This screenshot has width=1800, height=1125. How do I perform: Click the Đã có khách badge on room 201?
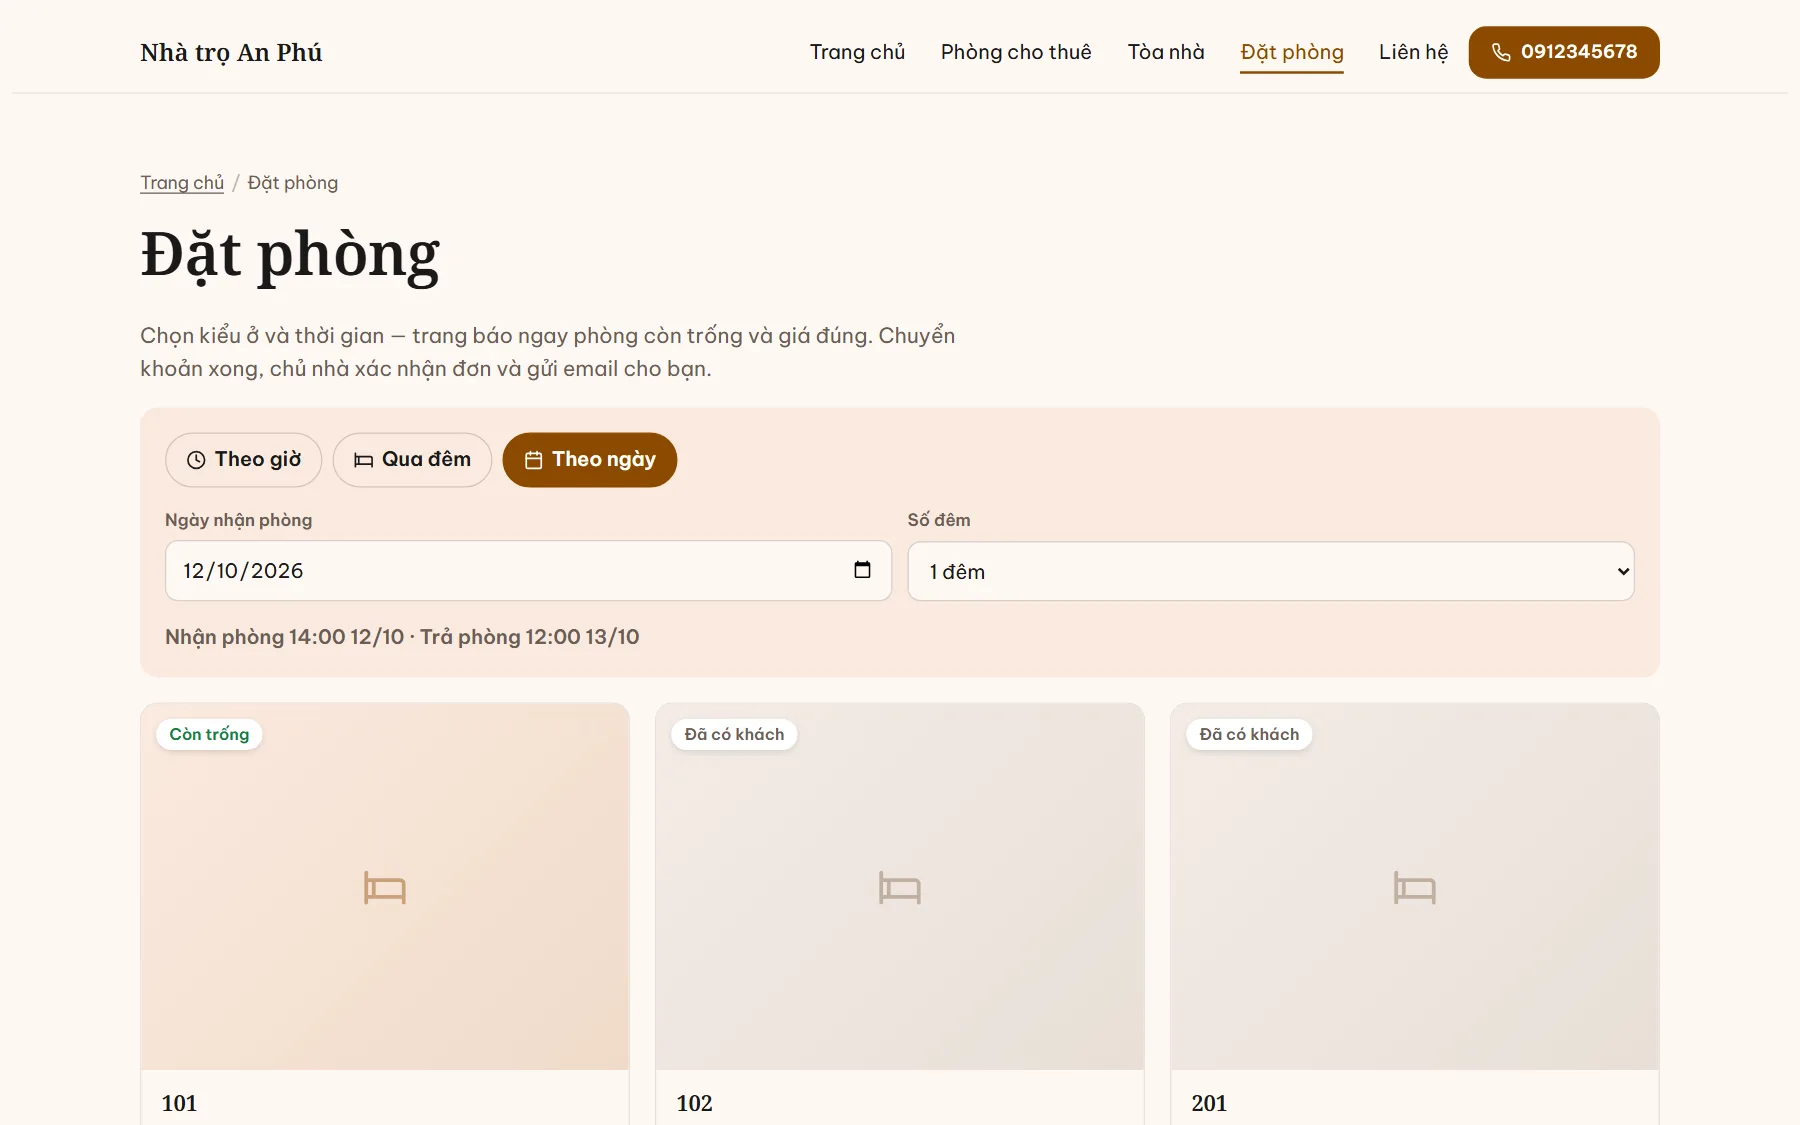point(1249,734)
